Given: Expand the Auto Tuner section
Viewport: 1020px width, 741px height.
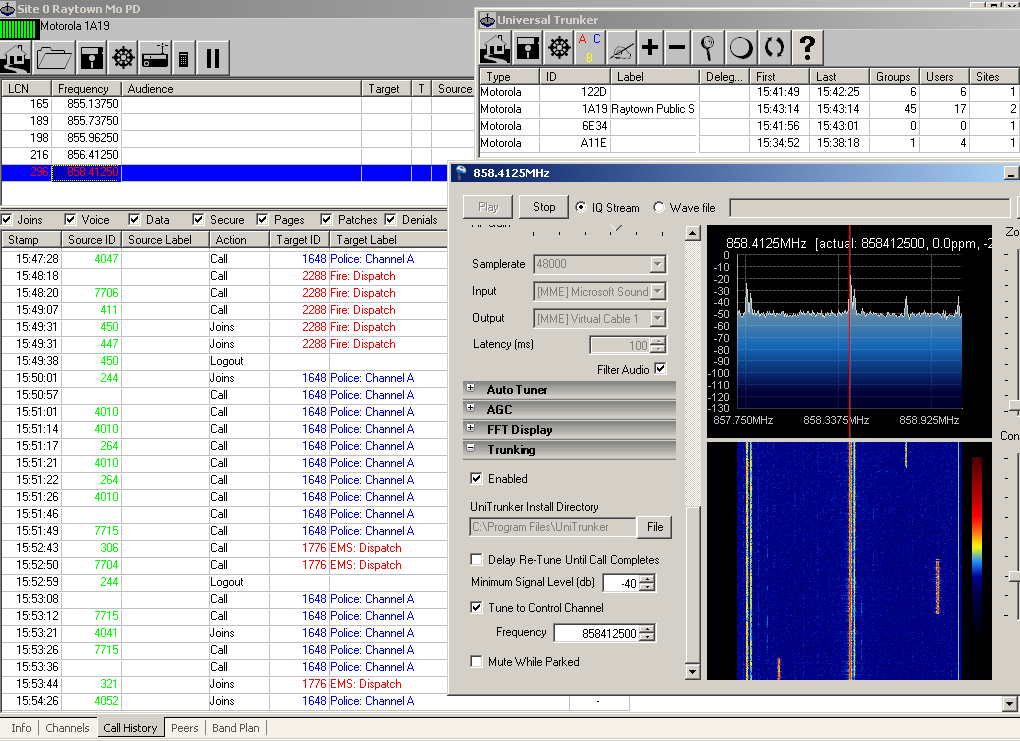Looking at the screenshot, I should pos(470,388).
